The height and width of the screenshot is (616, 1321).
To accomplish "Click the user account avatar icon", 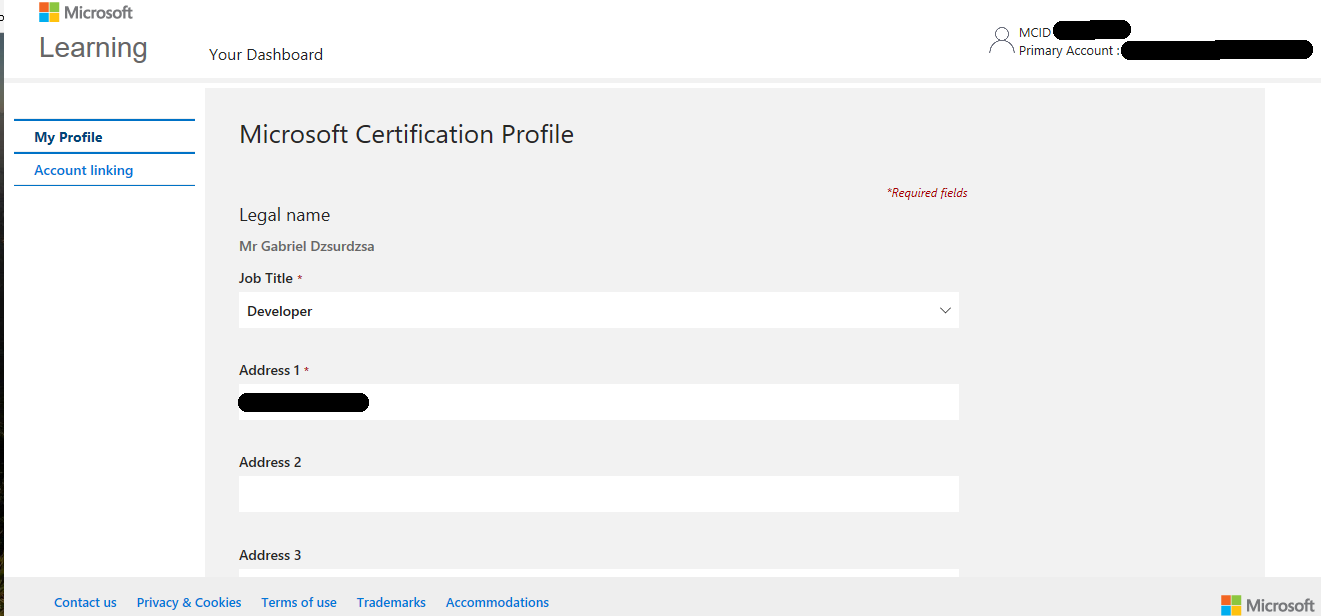I will coord(1001,40).
